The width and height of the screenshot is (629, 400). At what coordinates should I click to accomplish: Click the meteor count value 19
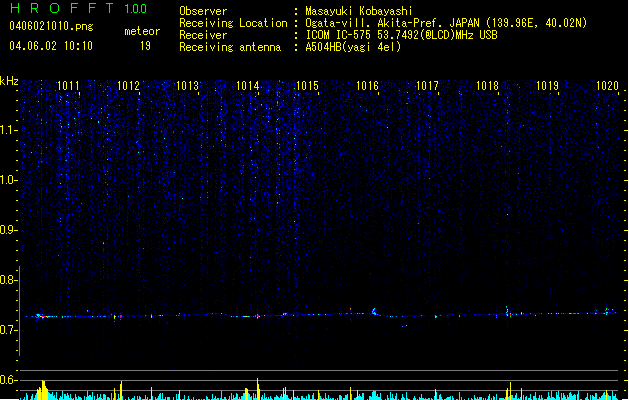click(x=145, y=46)
